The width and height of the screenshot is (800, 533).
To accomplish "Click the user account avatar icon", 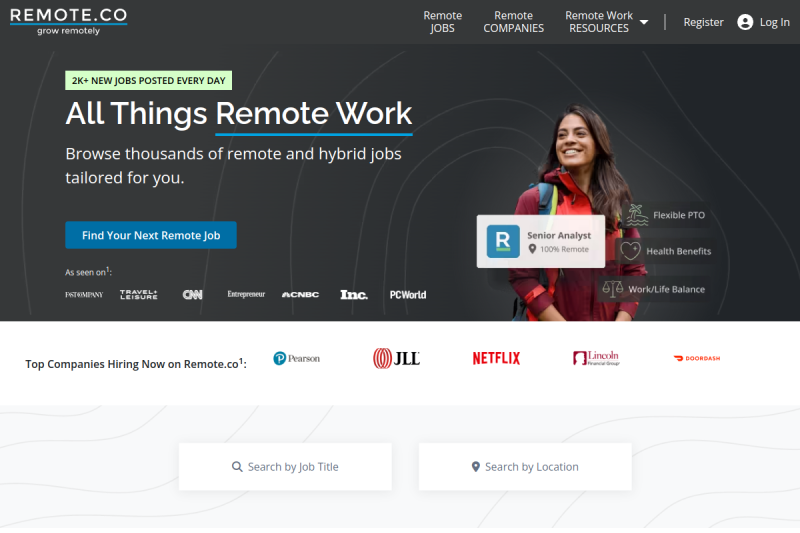I will [x=745, y=22].
